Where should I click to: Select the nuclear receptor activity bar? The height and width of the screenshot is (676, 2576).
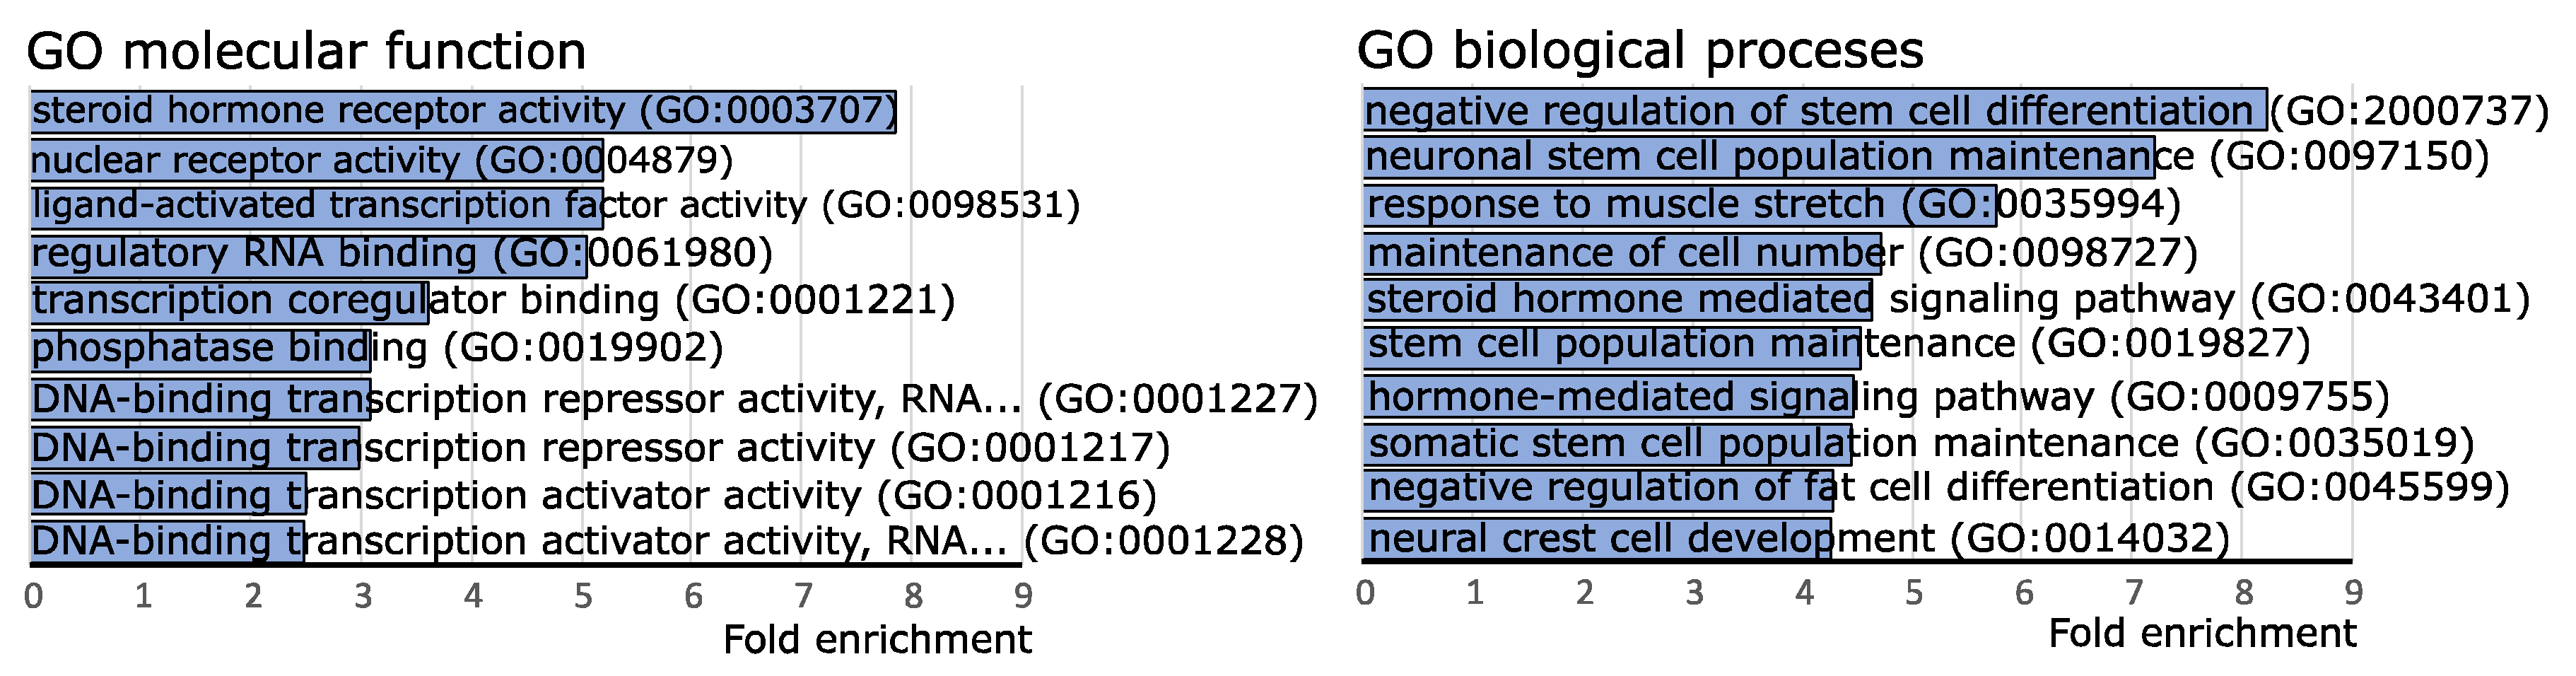[316, 160]
